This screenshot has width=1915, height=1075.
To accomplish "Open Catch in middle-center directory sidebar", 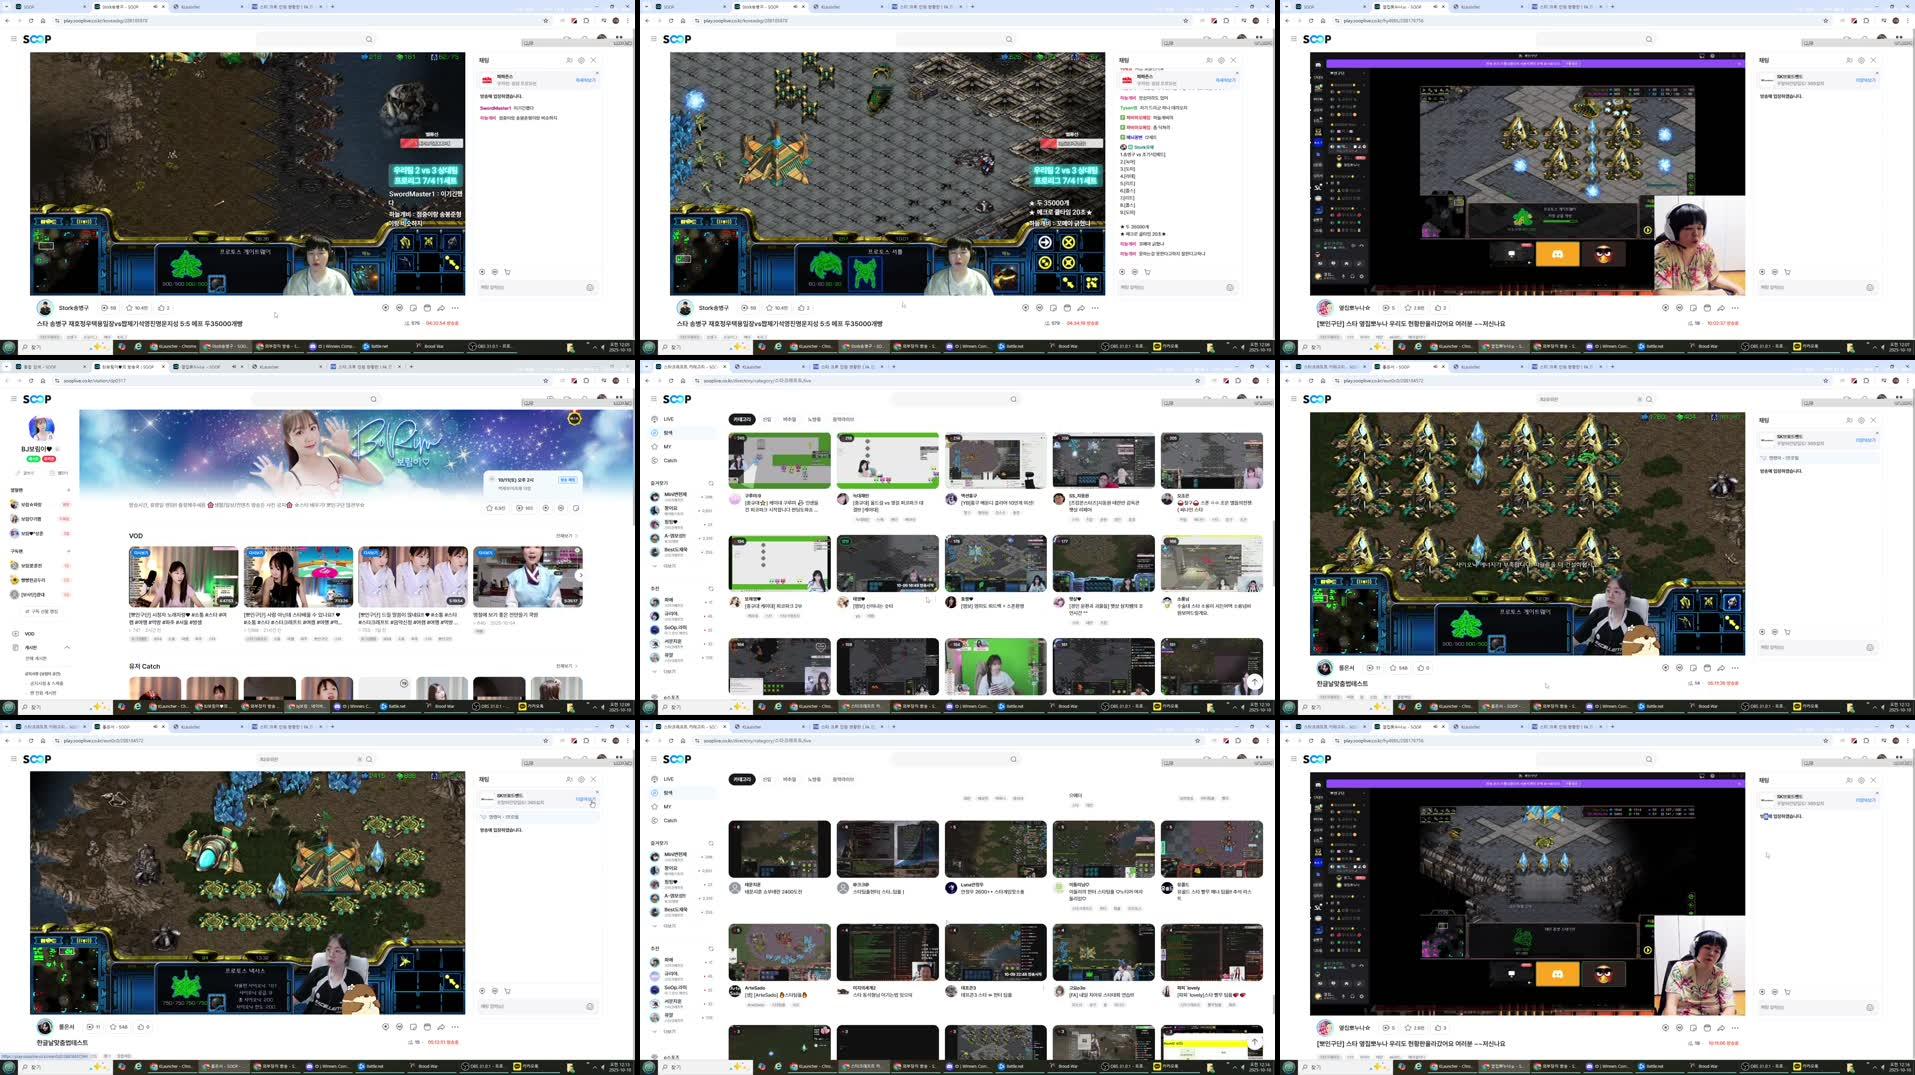I will [x=670, y=461].
